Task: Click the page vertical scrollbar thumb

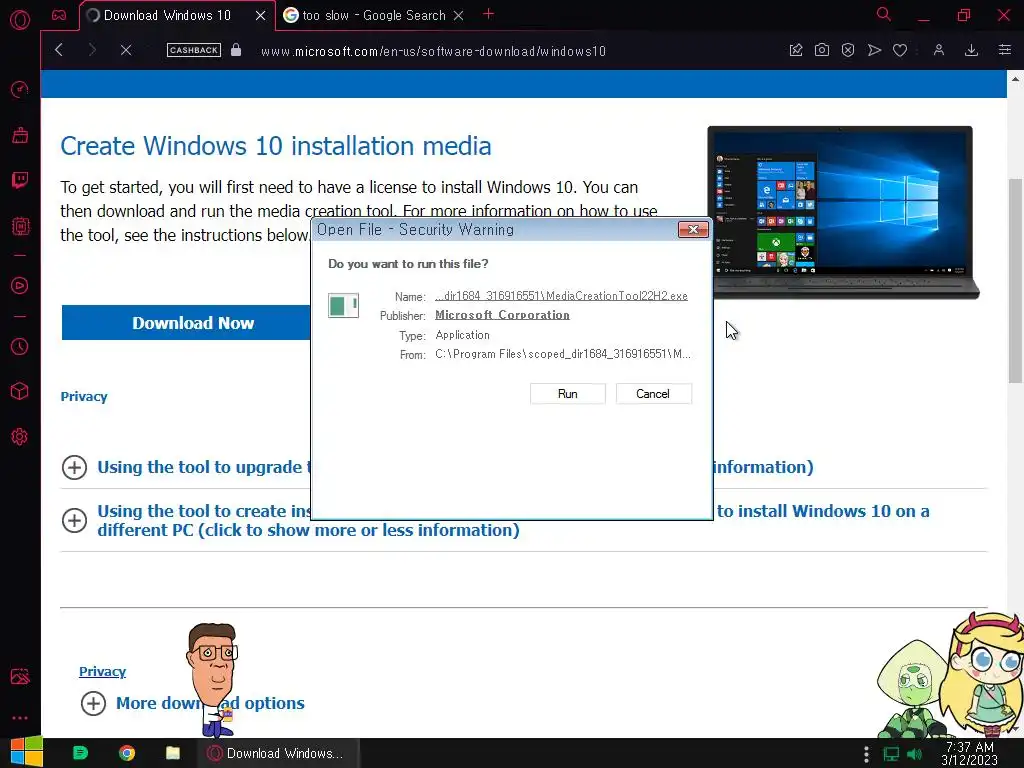Action: click(x=1015, y=281)
